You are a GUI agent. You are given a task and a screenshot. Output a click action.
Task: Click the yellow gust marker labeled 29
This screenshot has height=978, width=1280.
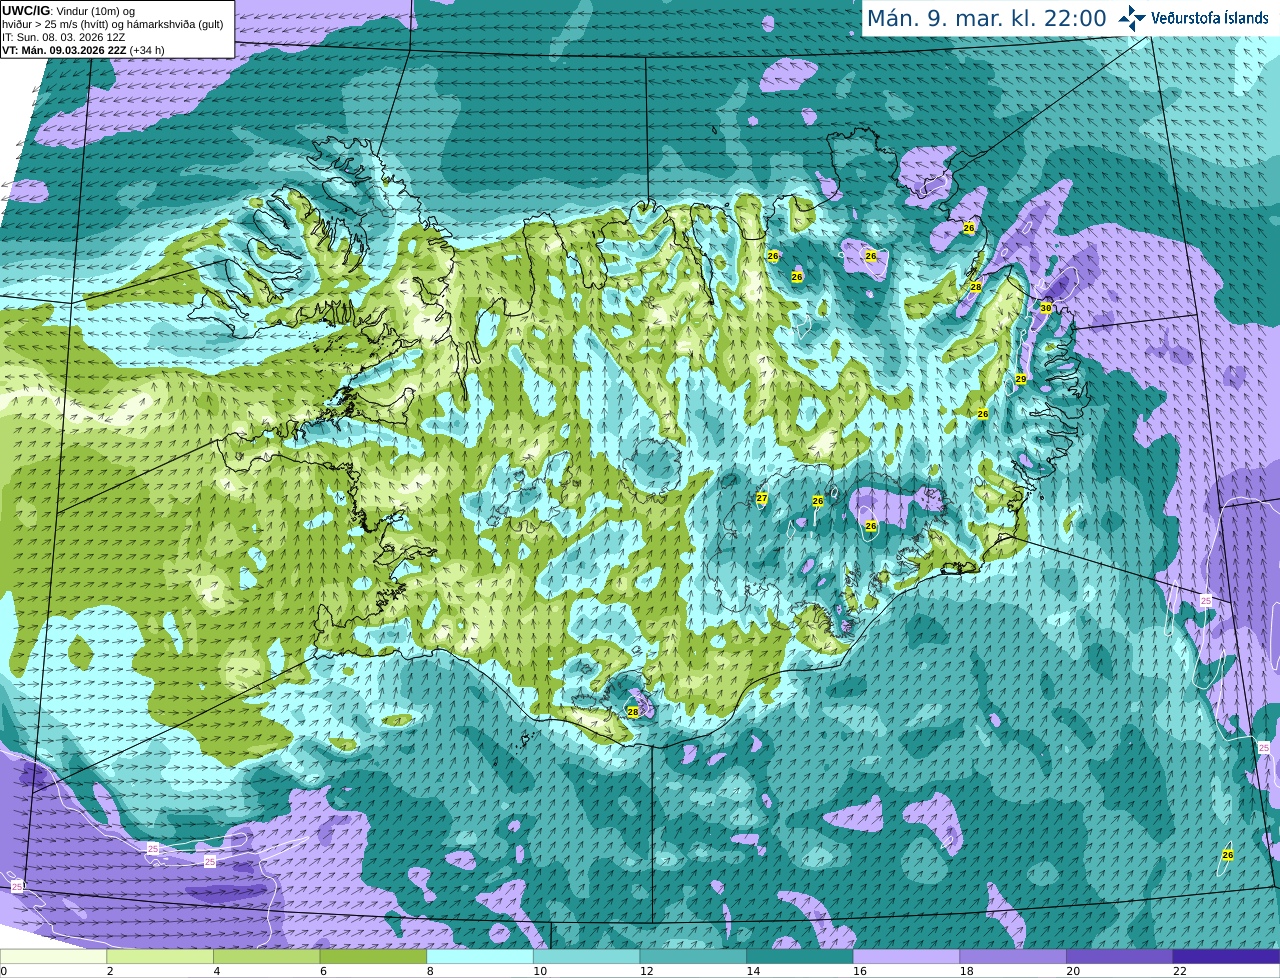1021,379
